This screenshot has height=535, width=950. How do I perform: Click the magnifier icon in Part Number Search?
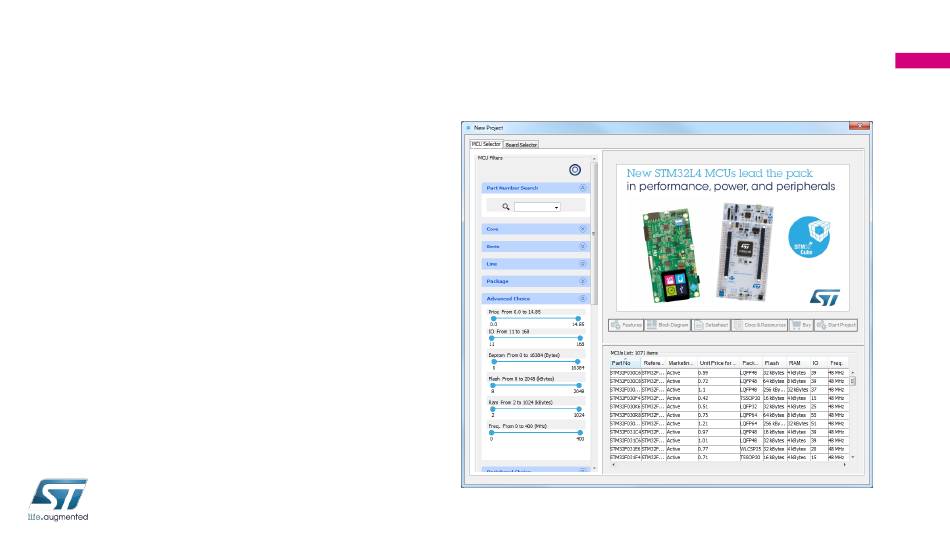(506, 206)
